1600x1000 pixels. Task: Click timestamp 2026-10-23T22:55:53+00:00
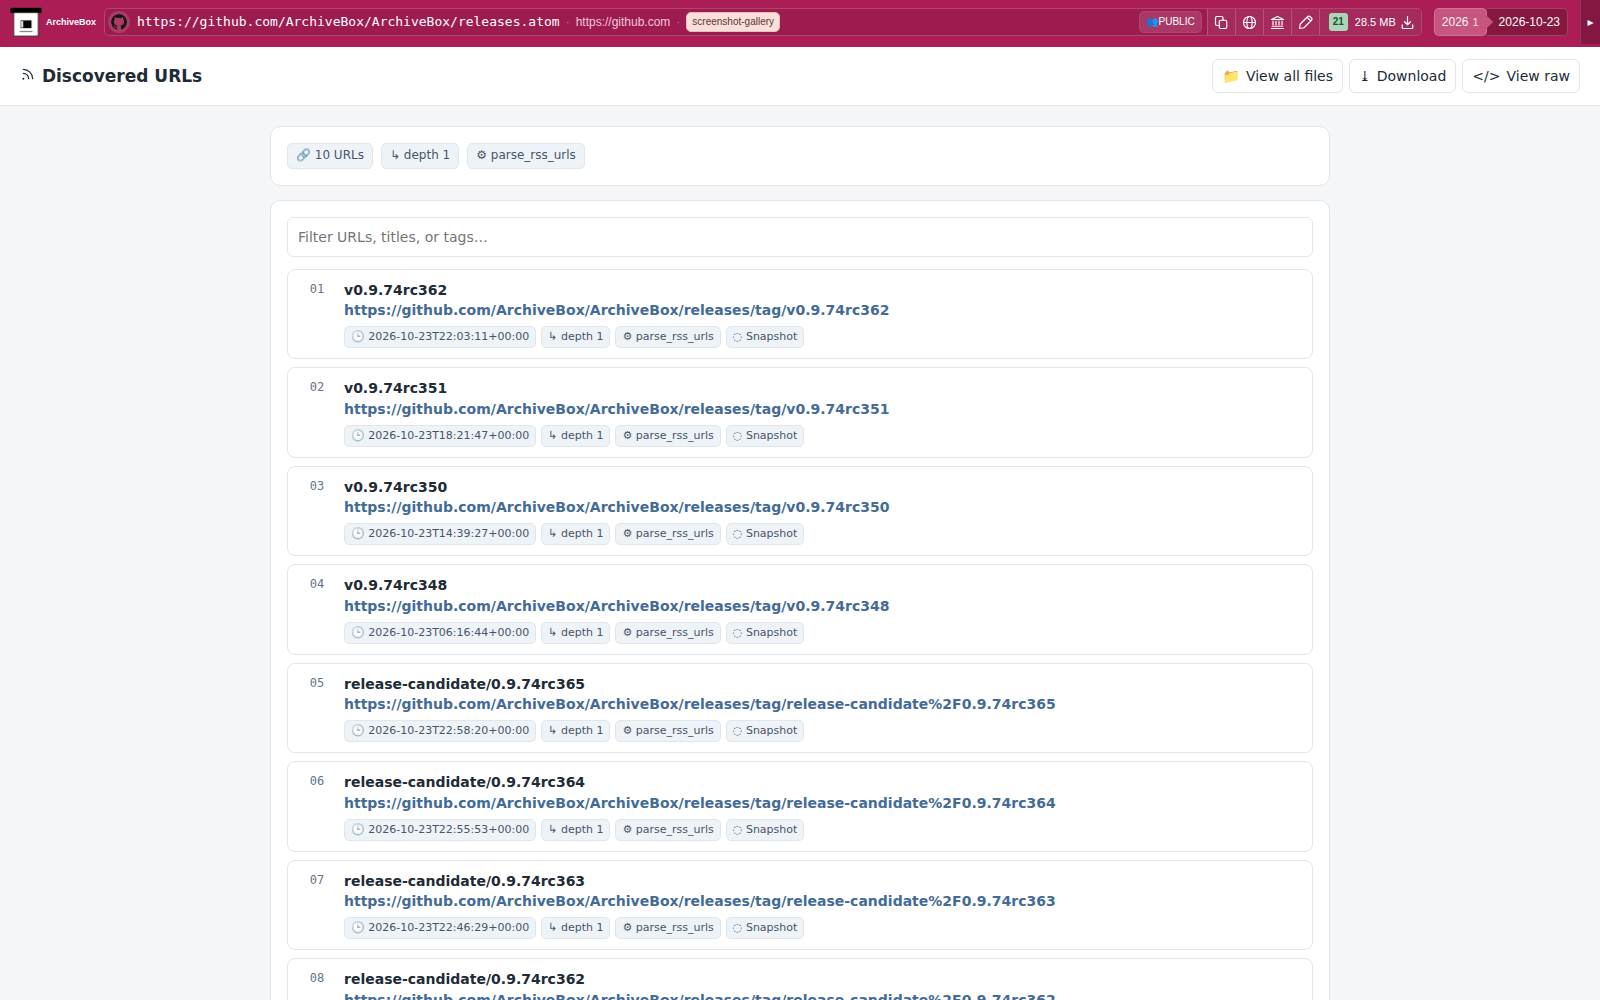440,830
